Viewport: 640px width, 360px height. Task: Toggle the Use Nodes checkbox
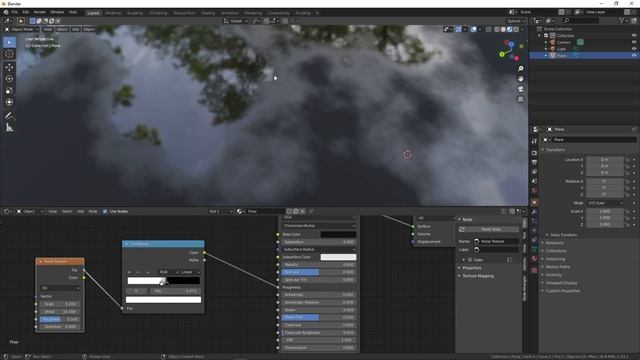(x=105, y=211)
